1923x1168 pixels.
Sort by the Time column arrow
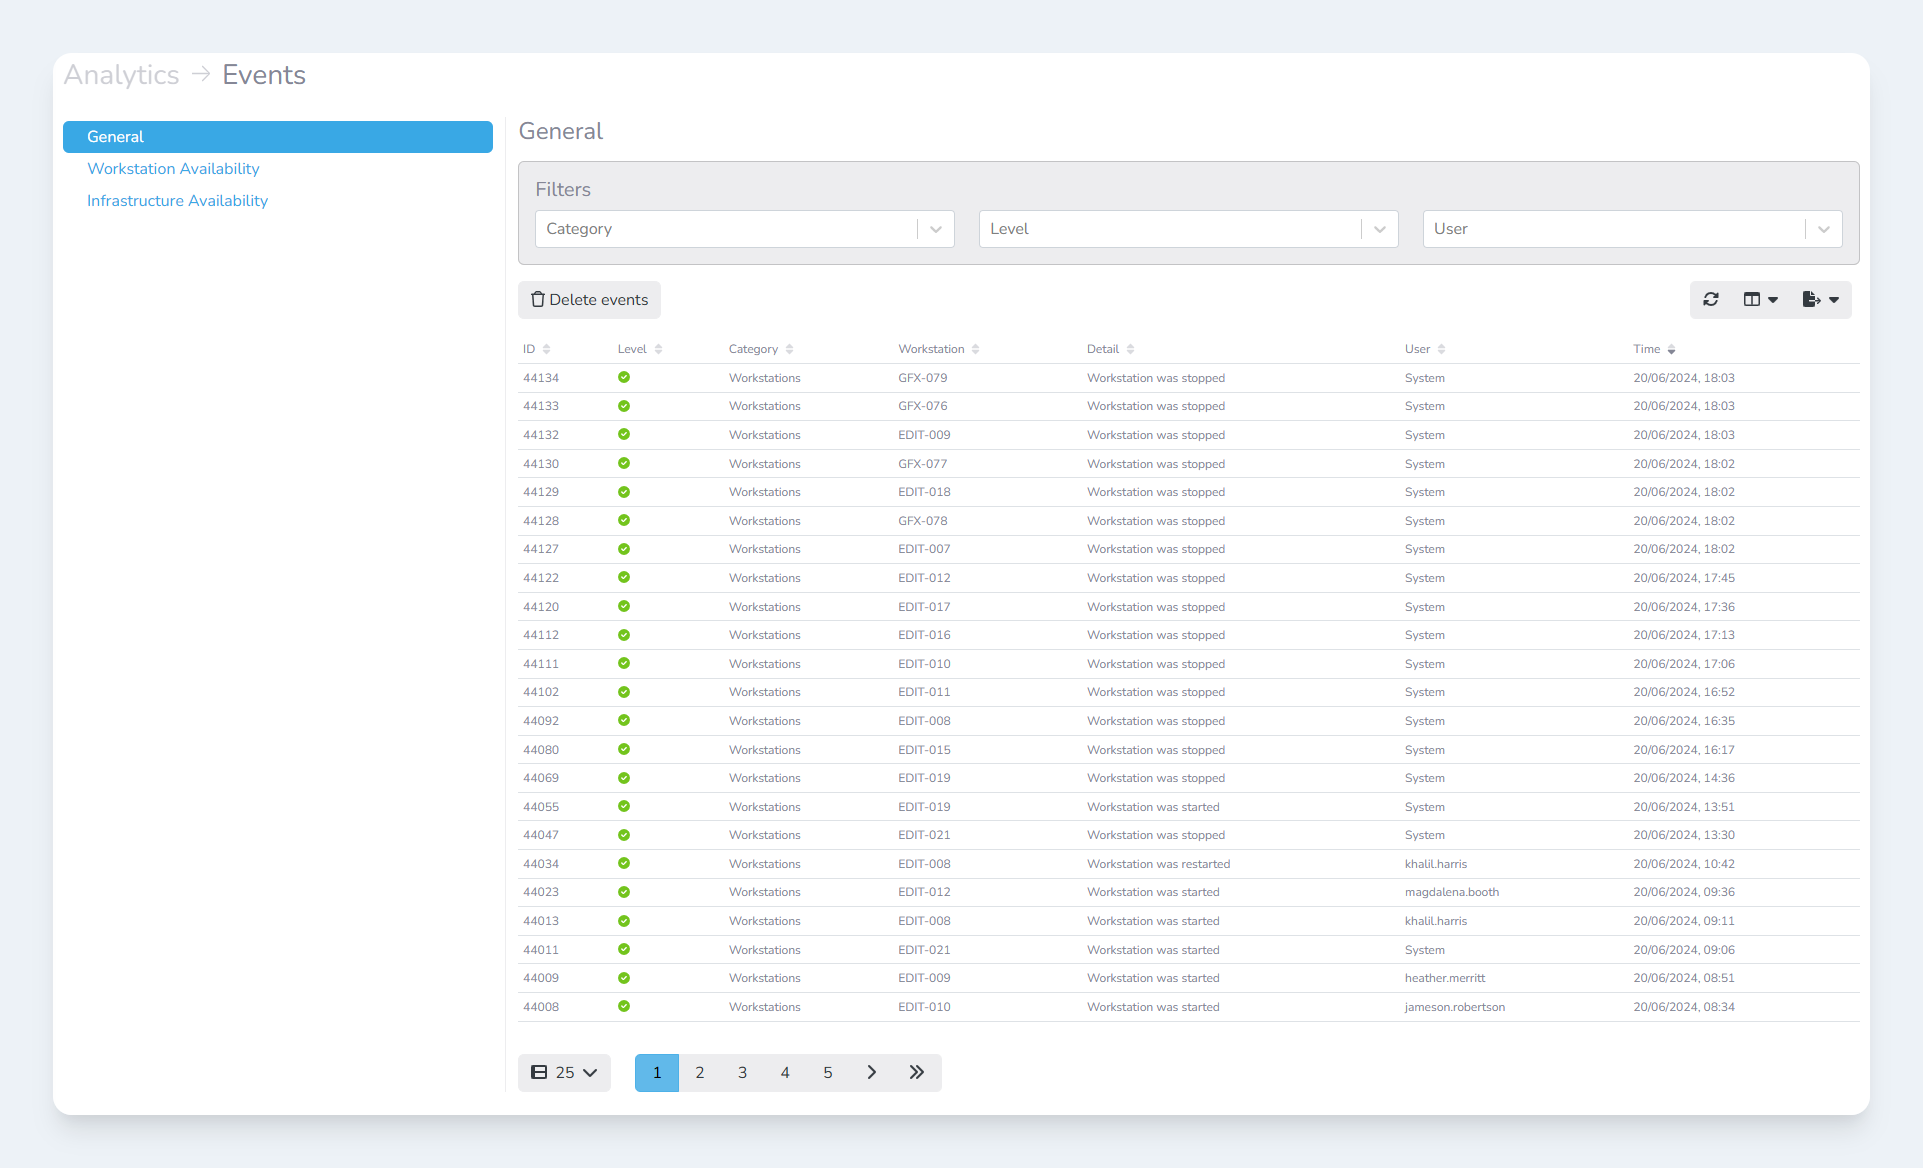click(1671, 350)
